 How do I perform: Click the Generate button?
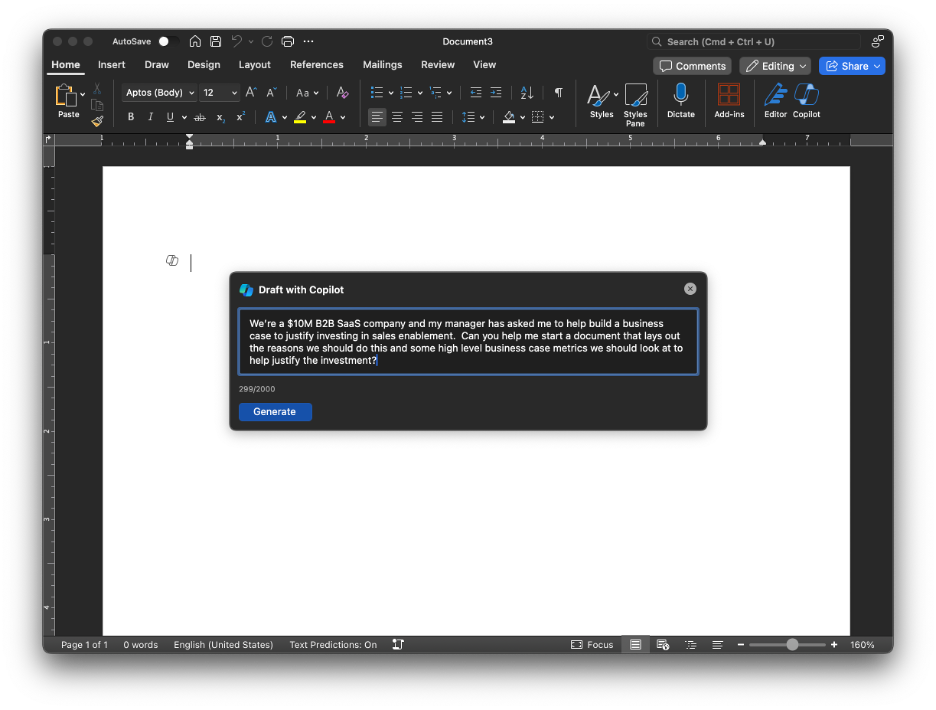pos(275,411)
